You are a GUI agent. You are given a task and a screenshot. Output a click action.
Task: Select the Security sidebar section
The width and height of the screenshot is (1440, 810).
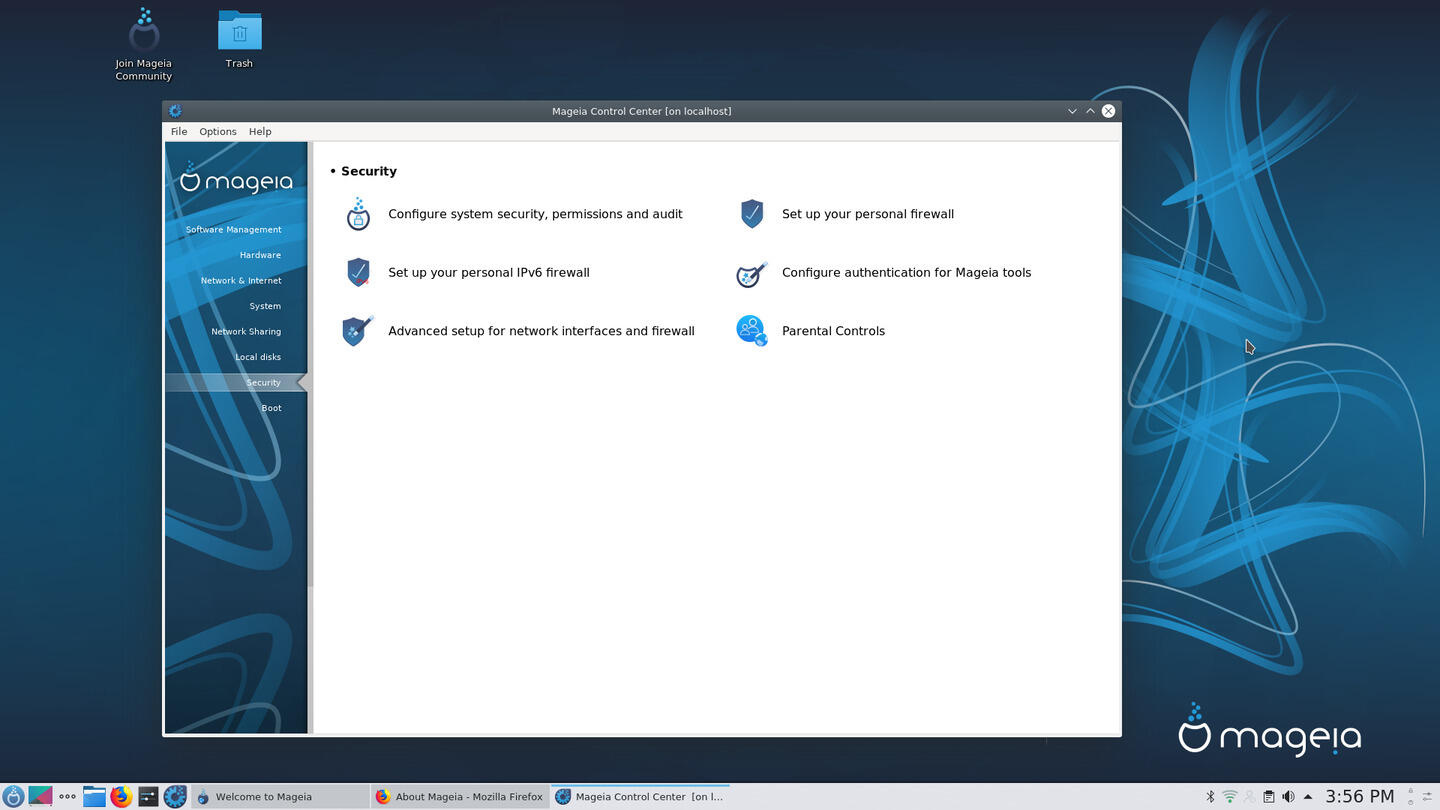click(236, 383)
